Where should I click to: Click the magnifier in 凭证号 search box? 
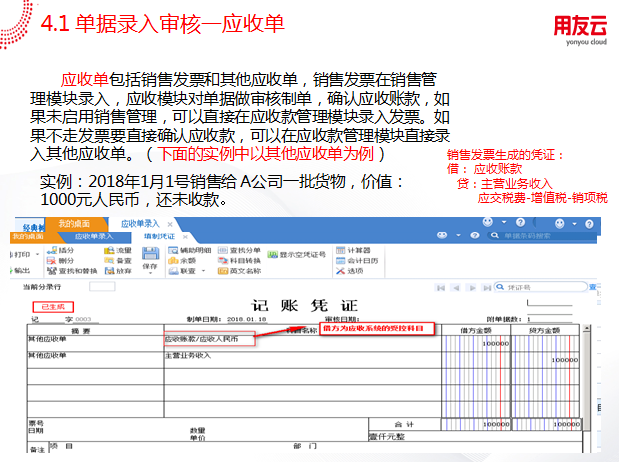(x=500, y=287)
